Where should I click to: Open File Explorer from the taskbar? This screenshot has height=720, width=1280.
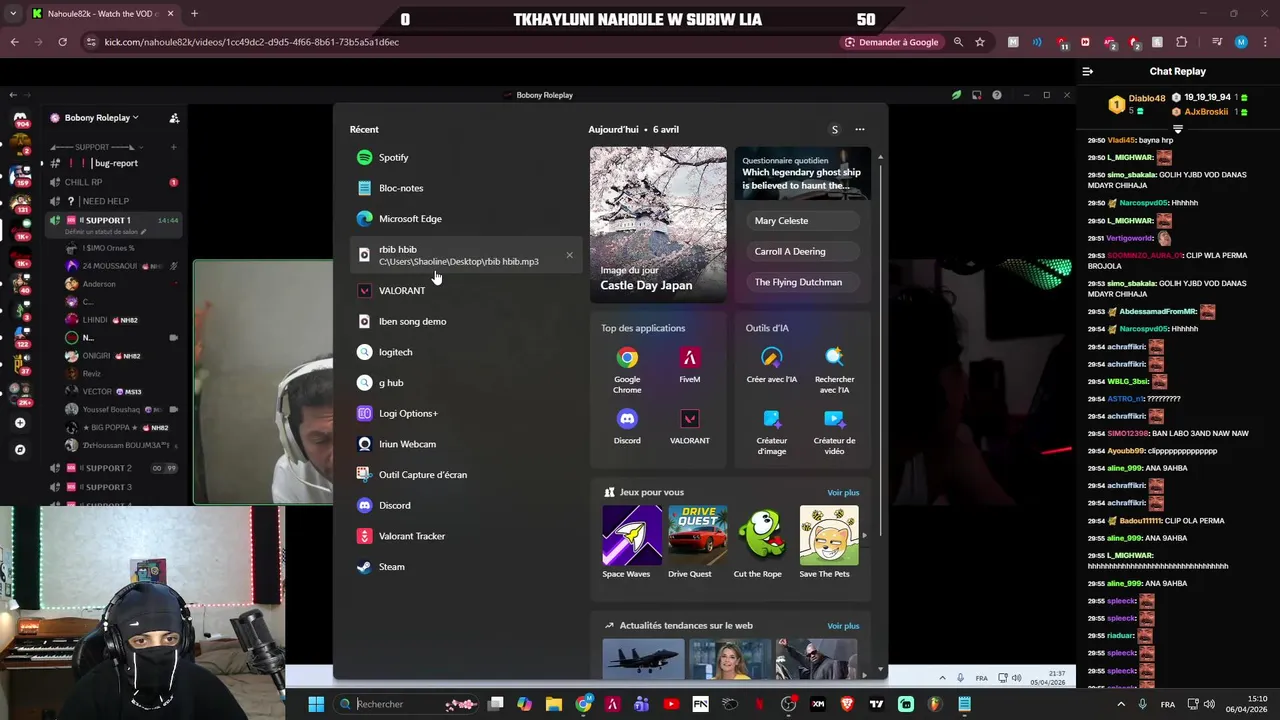(553, 704)
